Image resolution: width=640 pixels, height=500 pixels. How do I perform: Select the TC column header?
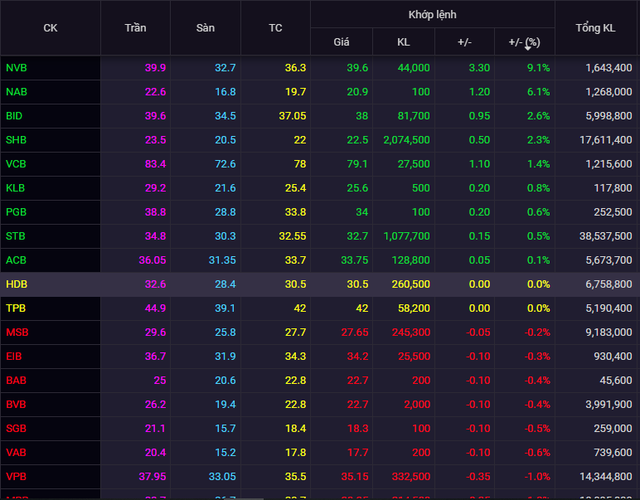275,28
